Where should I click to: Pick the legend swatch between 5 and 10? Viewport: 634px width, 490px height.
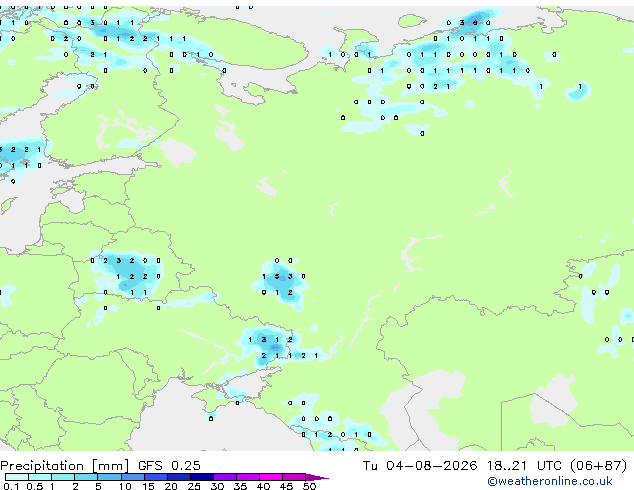click(109, 477)
